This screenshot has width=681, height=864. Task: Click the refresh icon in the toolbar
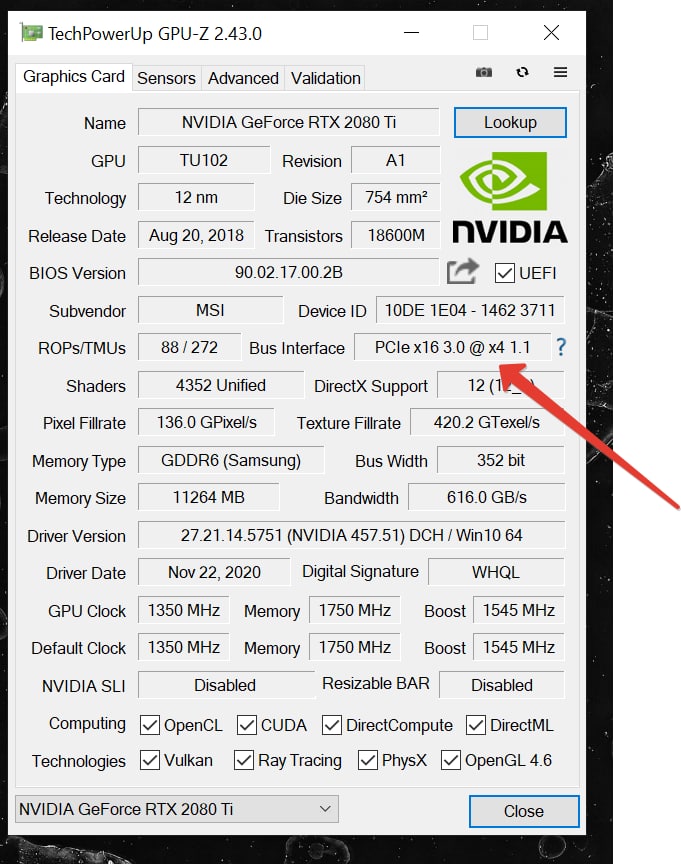click(x=522, y=72)
